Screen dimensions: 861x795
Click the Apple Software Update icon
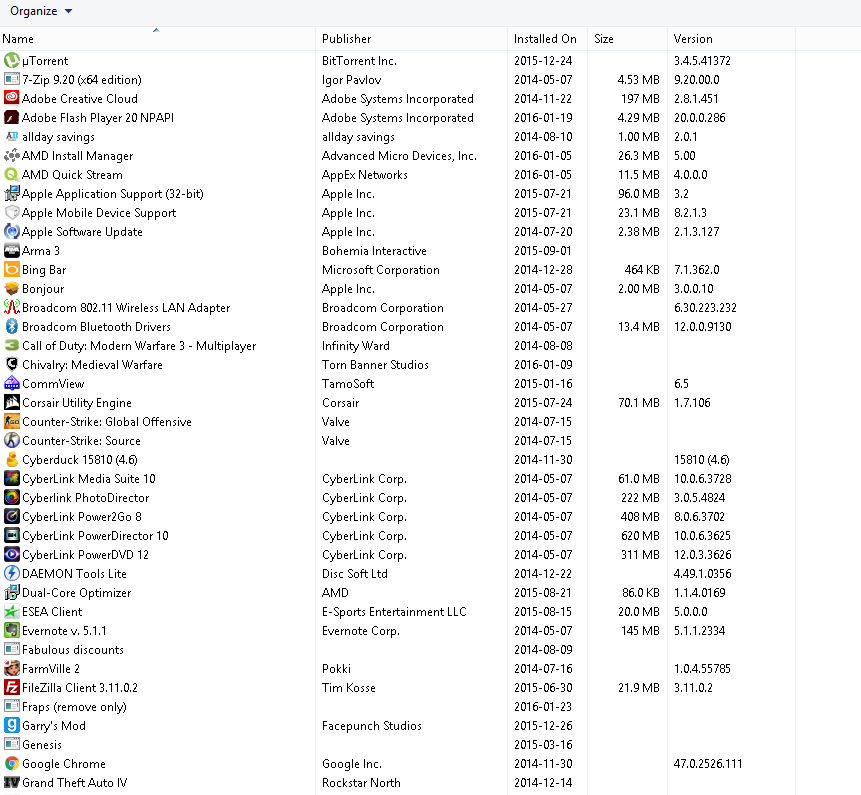(x=12, y=232)
